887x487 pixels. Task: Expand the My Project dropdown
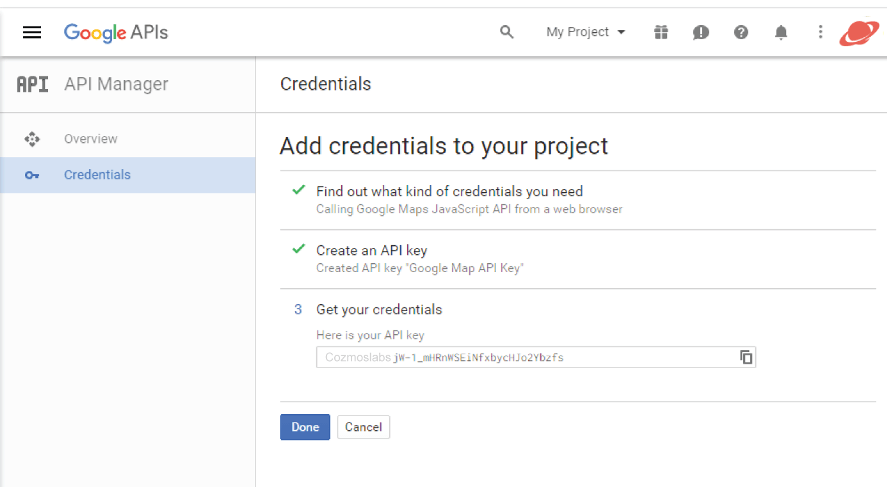tap(585, 32)
